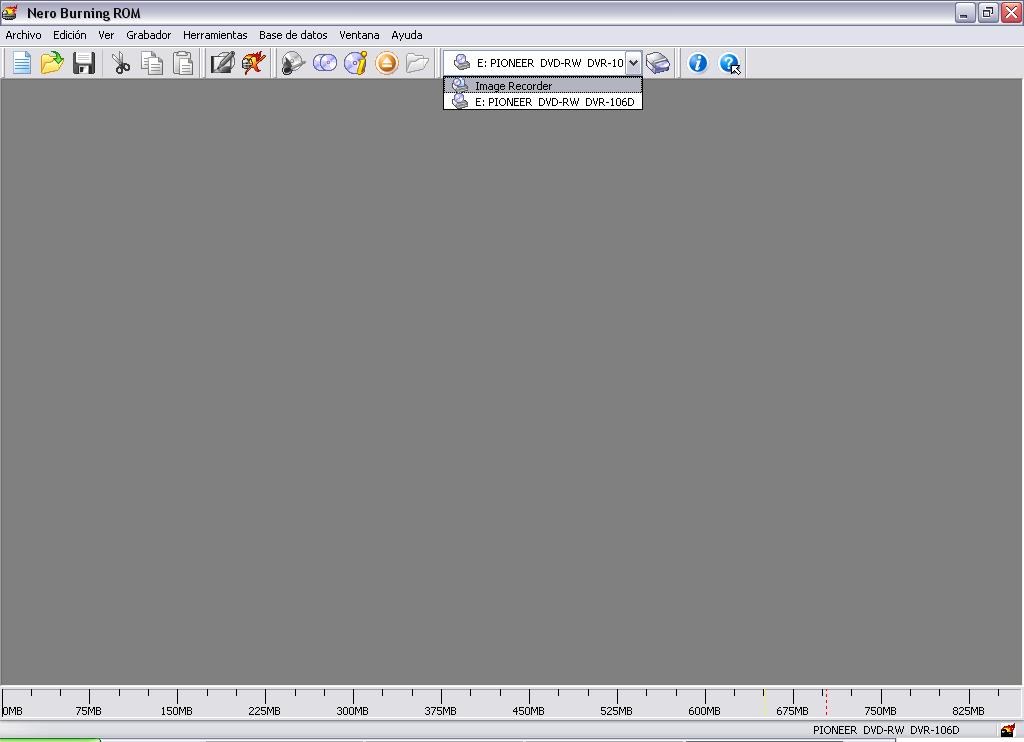Open the Ayuda menu
The height and width of the screenshot is (742, 1024).
tap(407, 35)
